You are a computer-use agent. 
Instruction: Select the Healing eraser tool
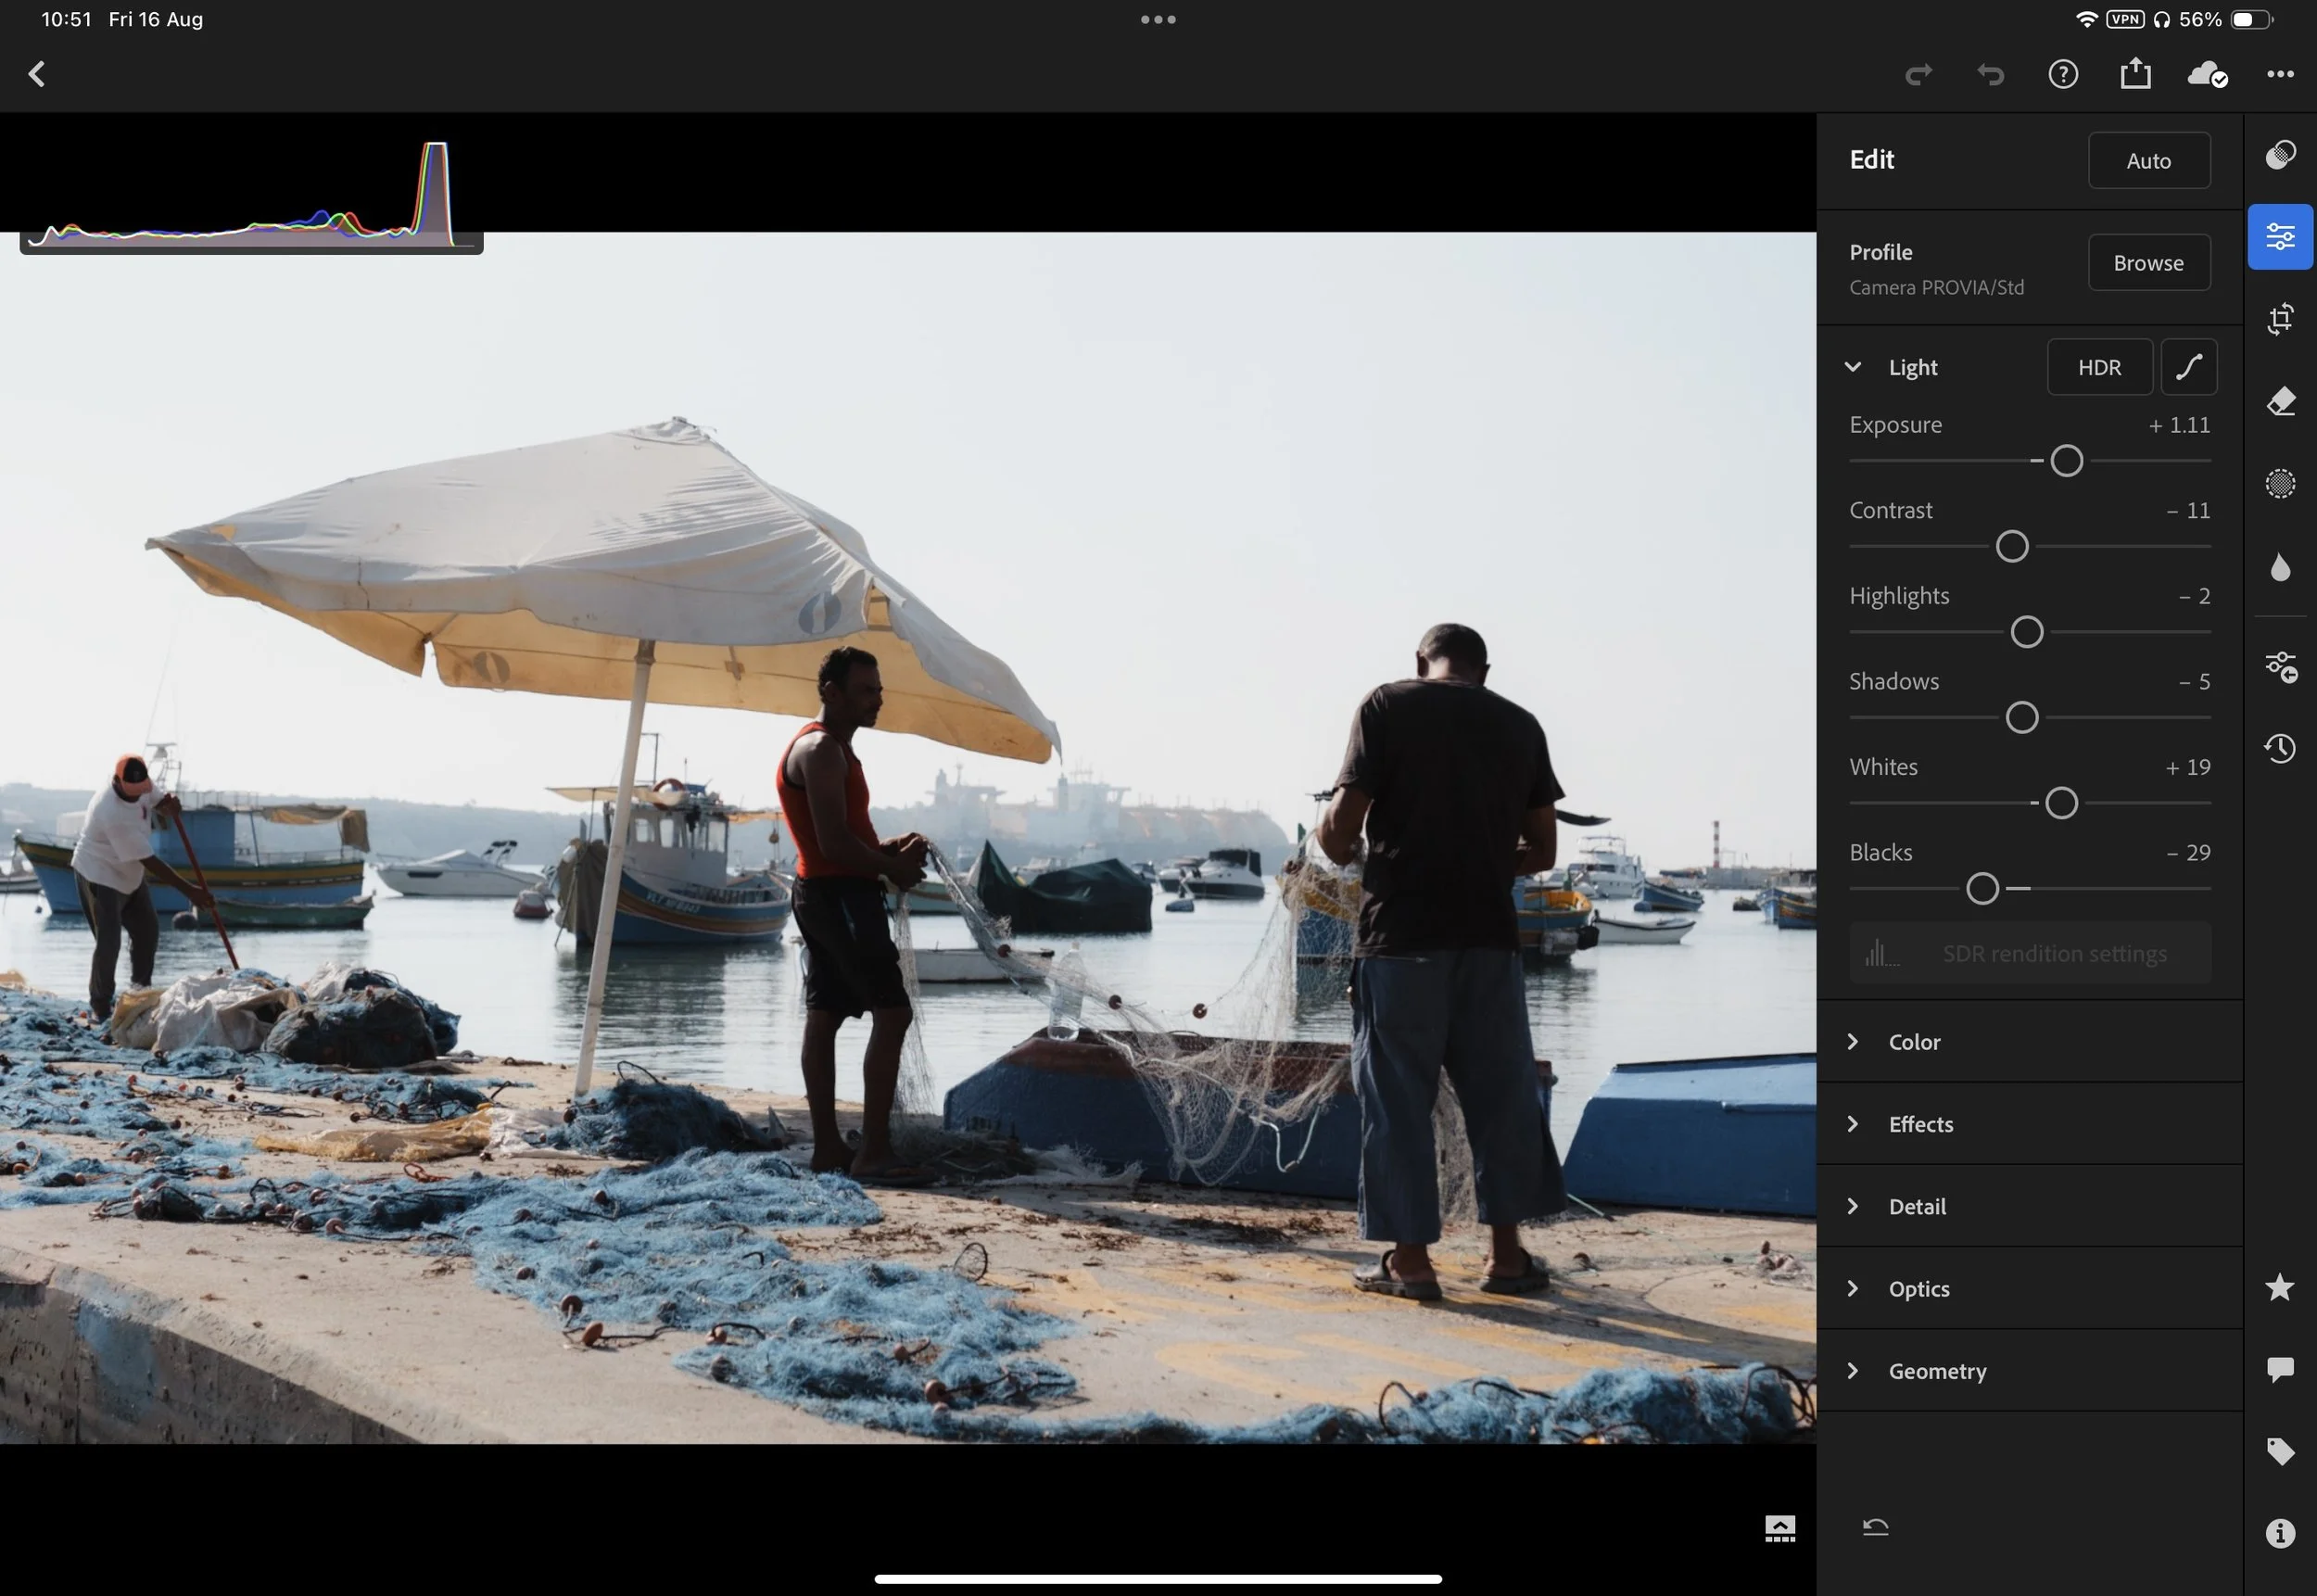(2279, 401)
